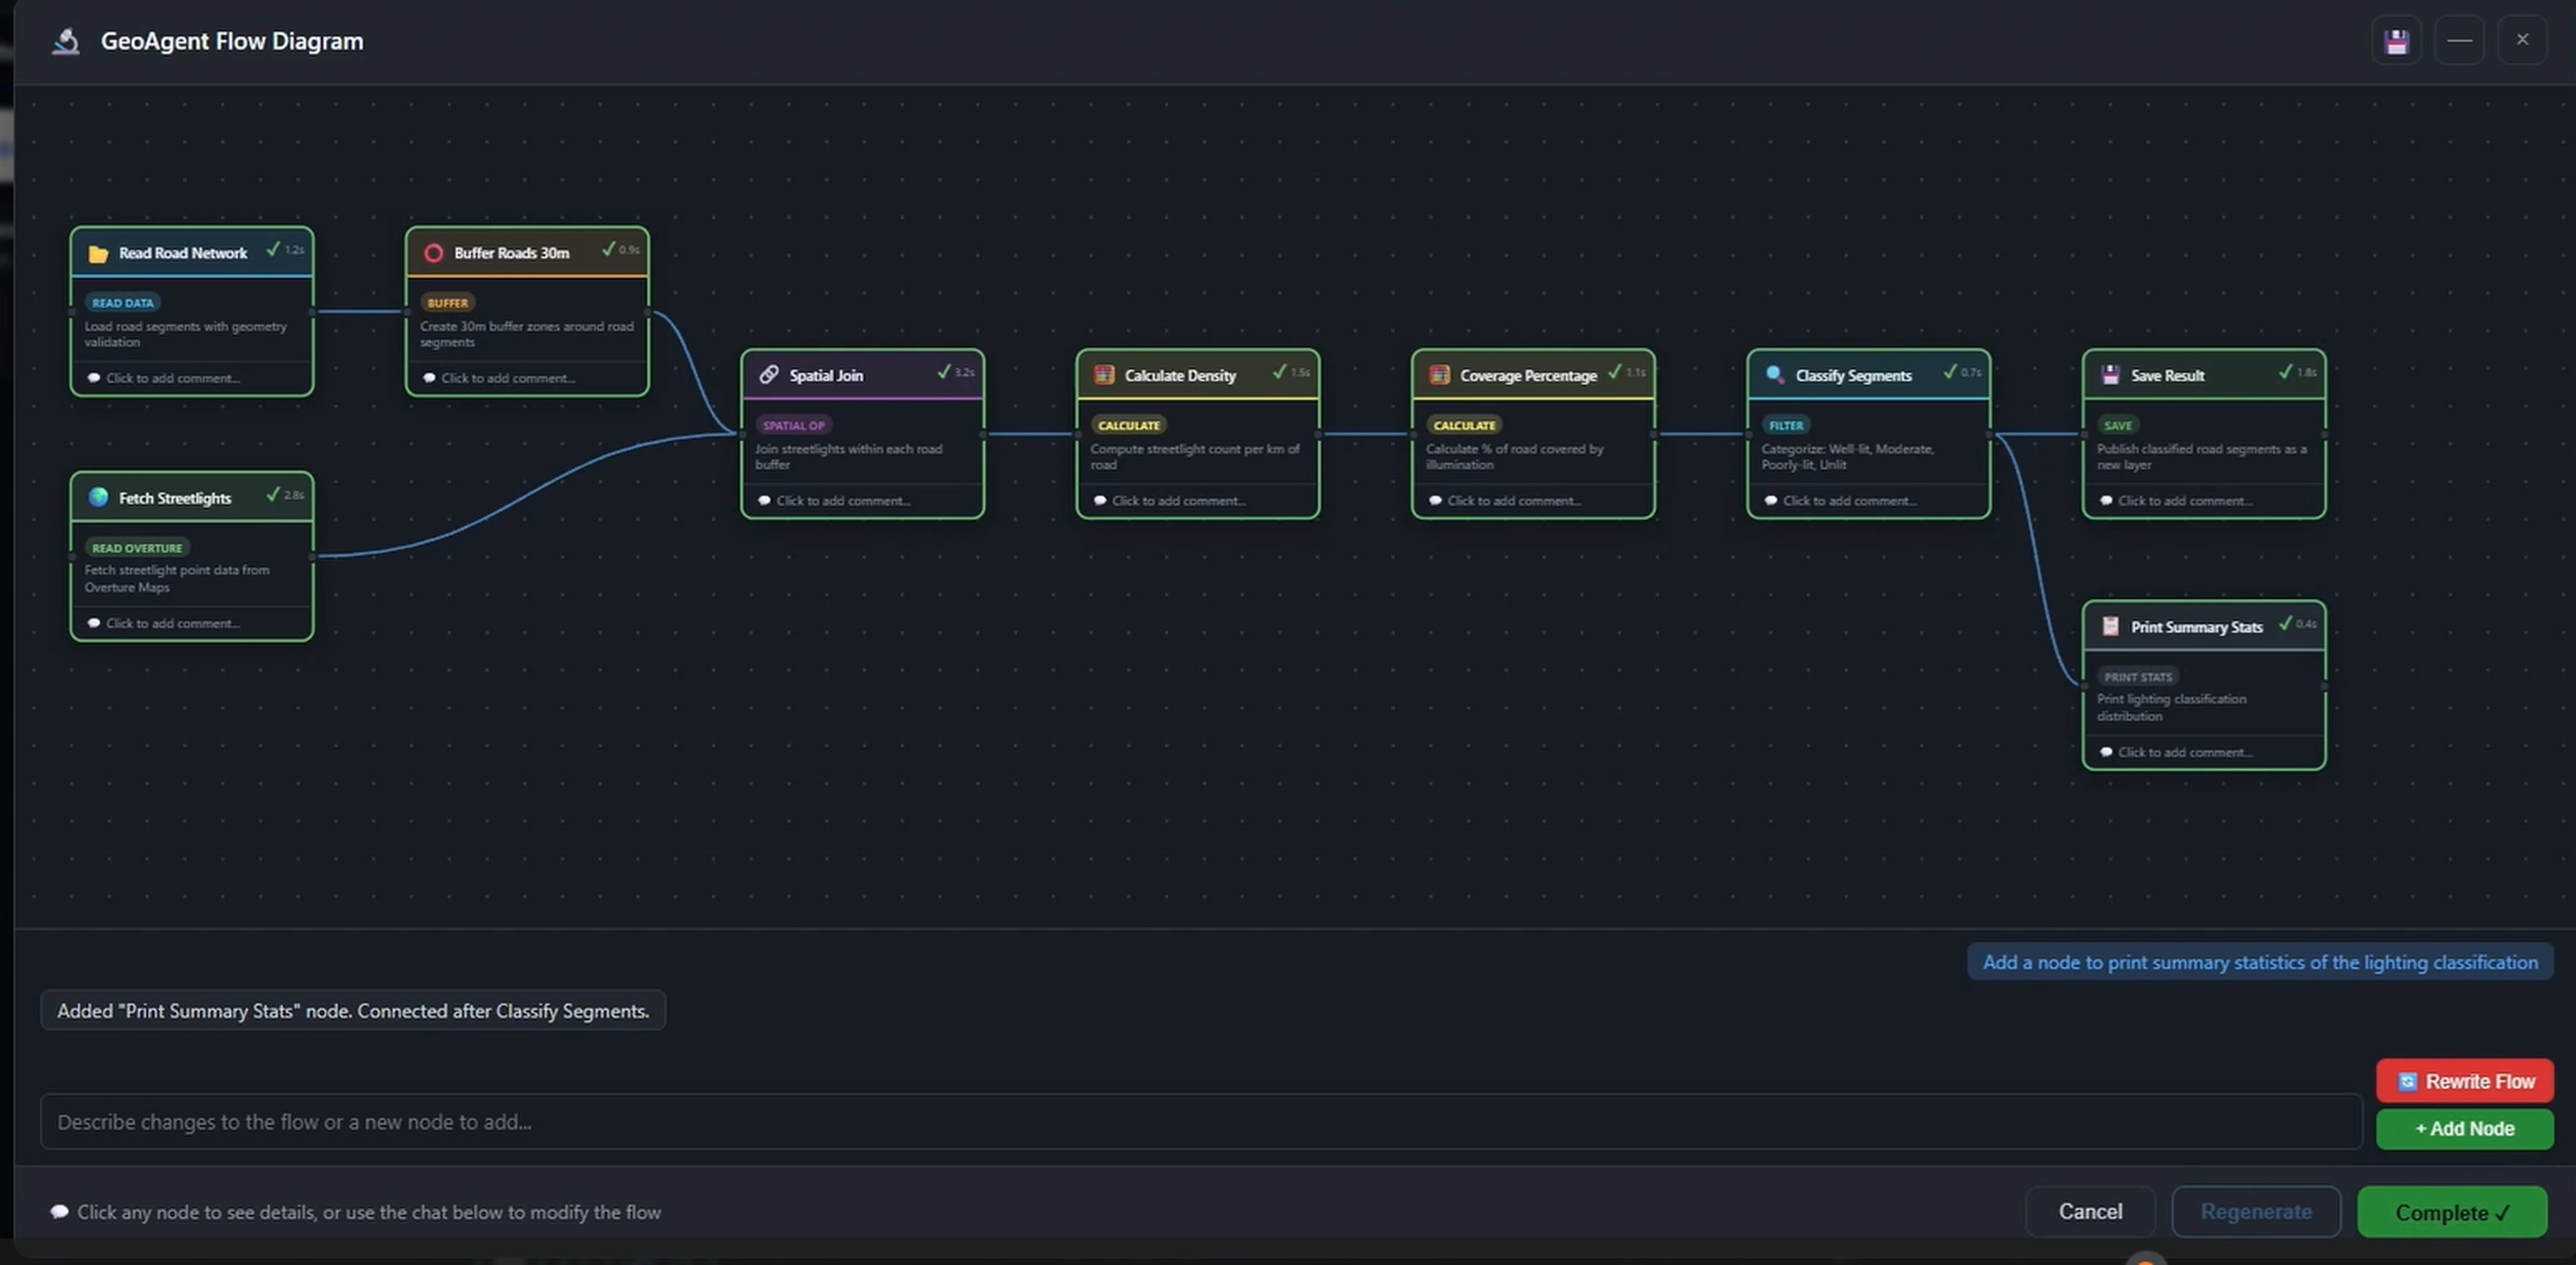2576x1265 pixels.
Task: Select READ DATA tag on Read Road Network
Action: [123, 303]
